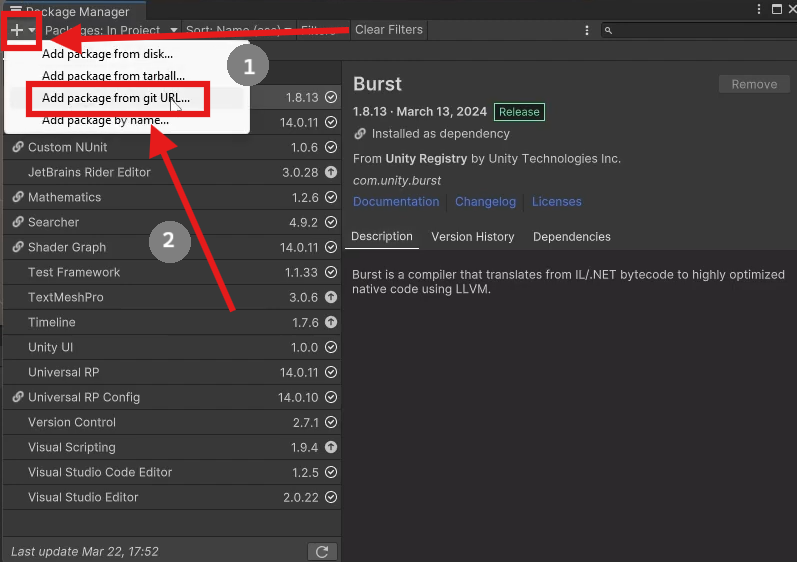Click update-available arrow icon for JetBrains Rider Editor
797x562 pixels.
click(331, 172)
